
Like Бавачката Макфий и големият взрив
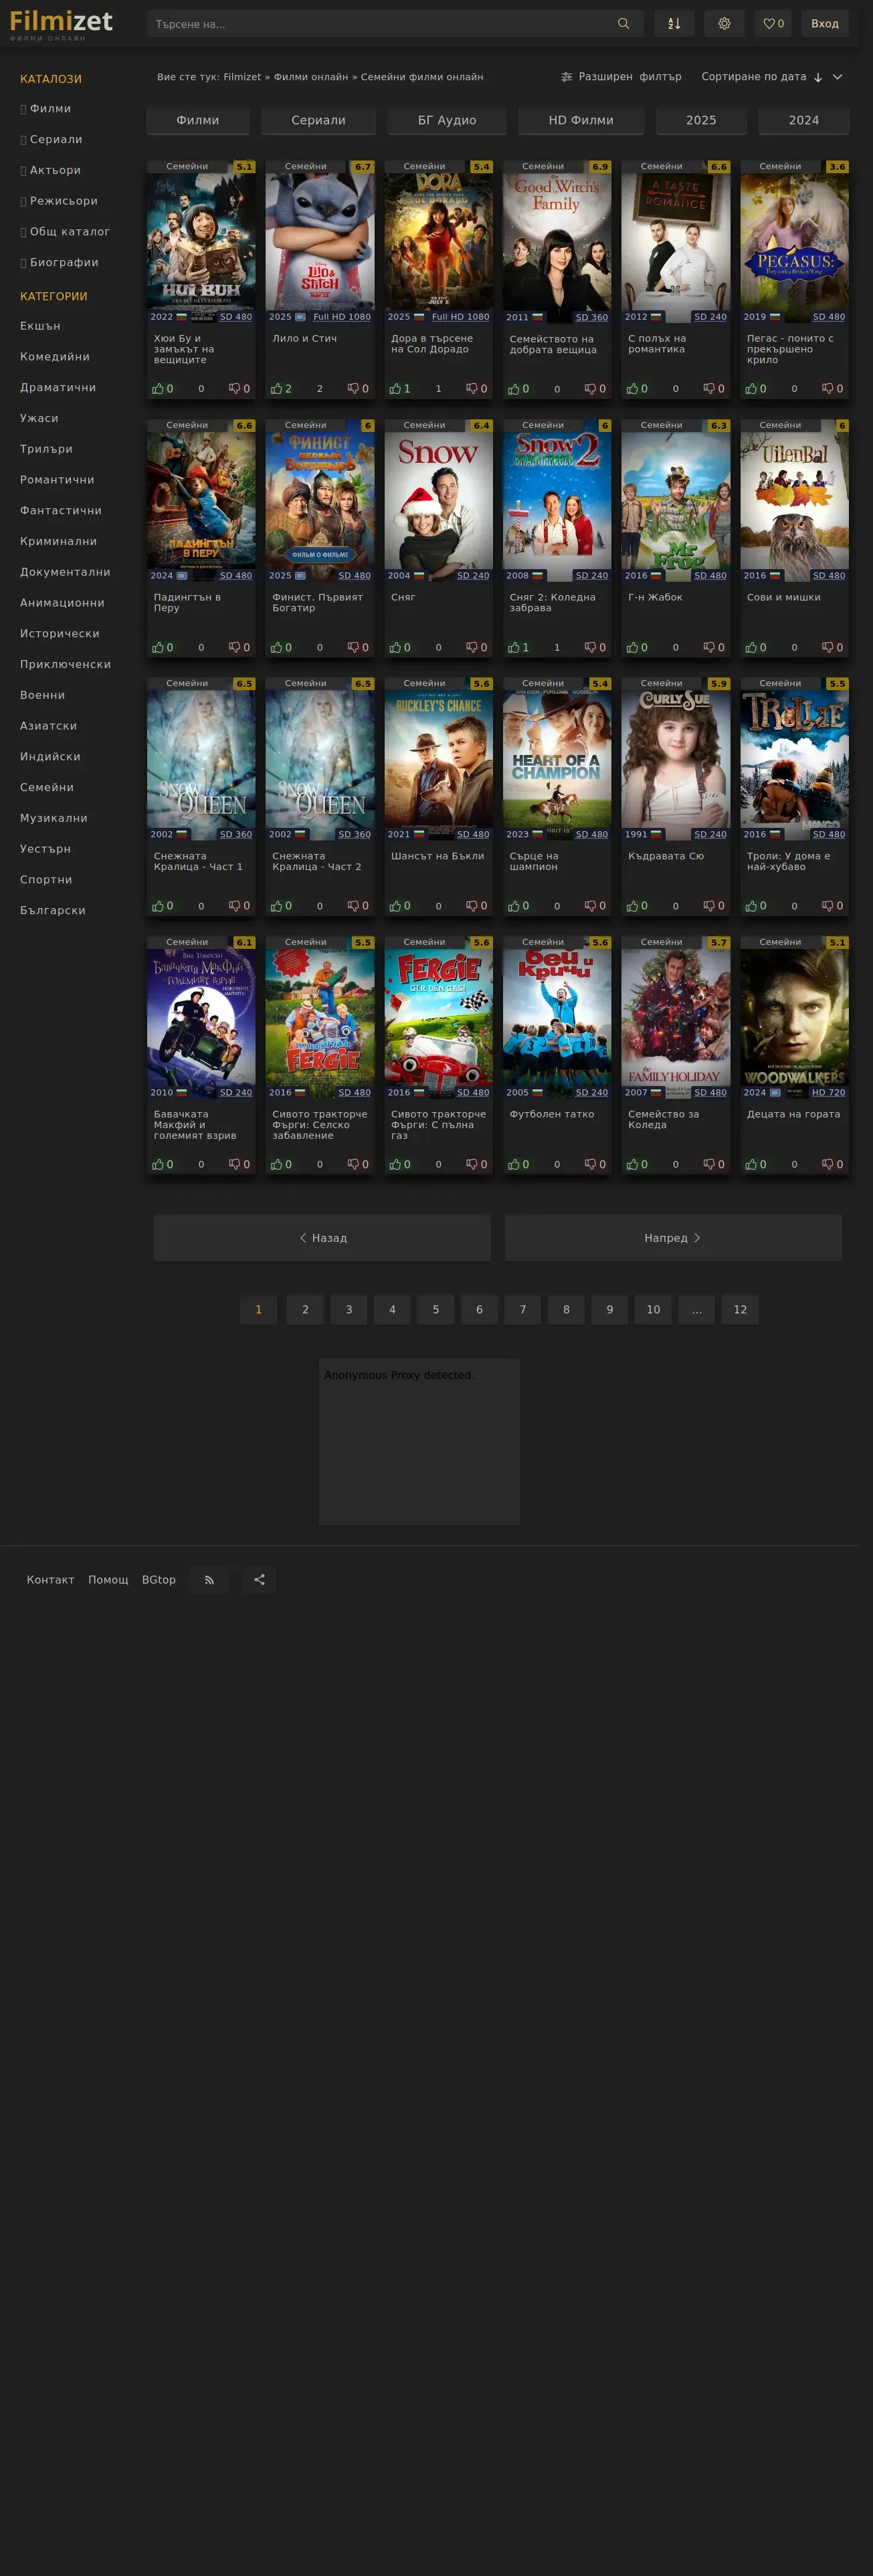(162, 1165)
